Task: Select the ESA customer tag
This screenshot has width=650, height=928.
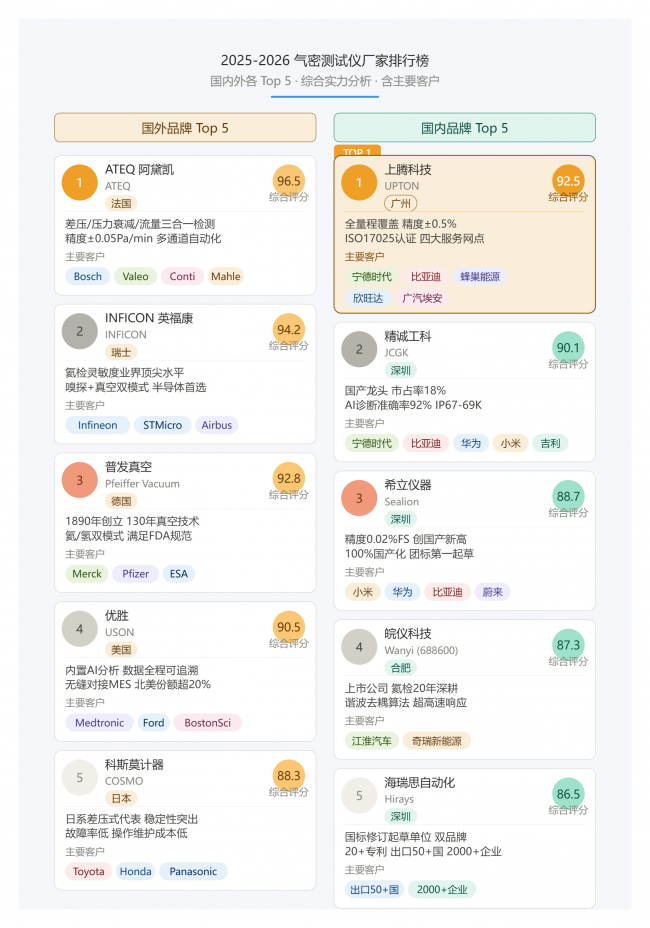Action: (x=179, y=573)
